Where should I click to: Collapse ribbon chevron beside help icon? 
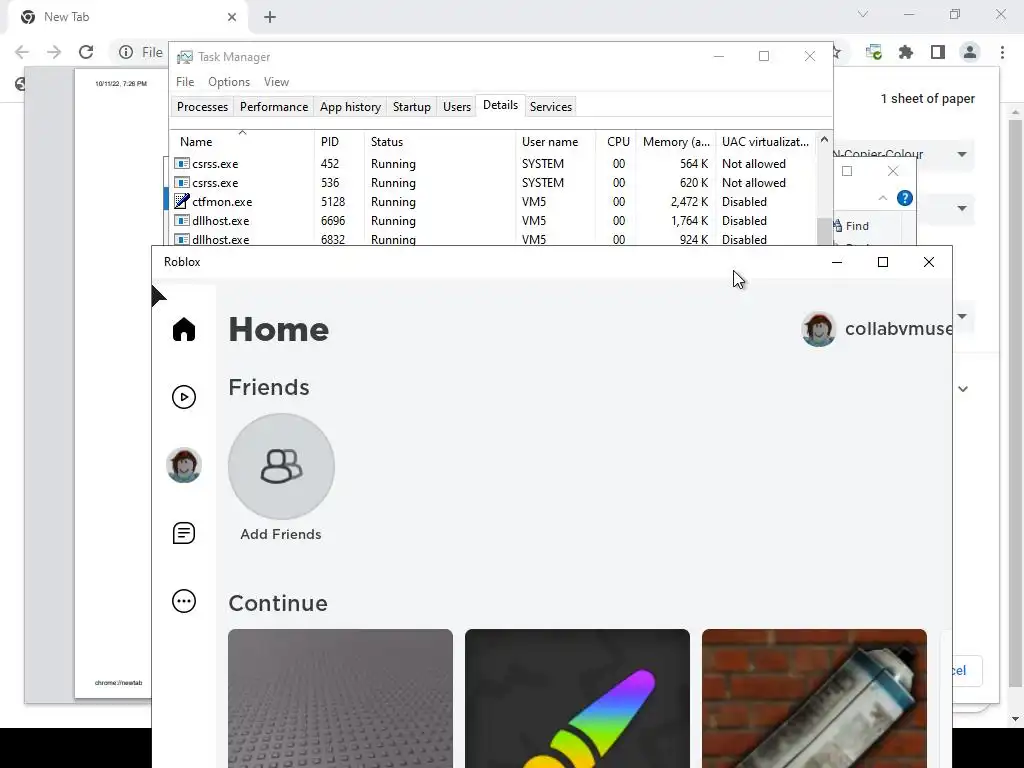coord(883,198)
